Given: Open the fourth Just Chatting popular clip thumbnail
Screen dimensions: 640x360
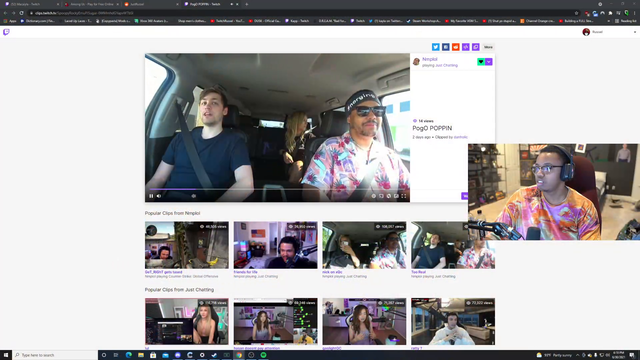Looking at the screenshot, I should click(x=453, y=321).
